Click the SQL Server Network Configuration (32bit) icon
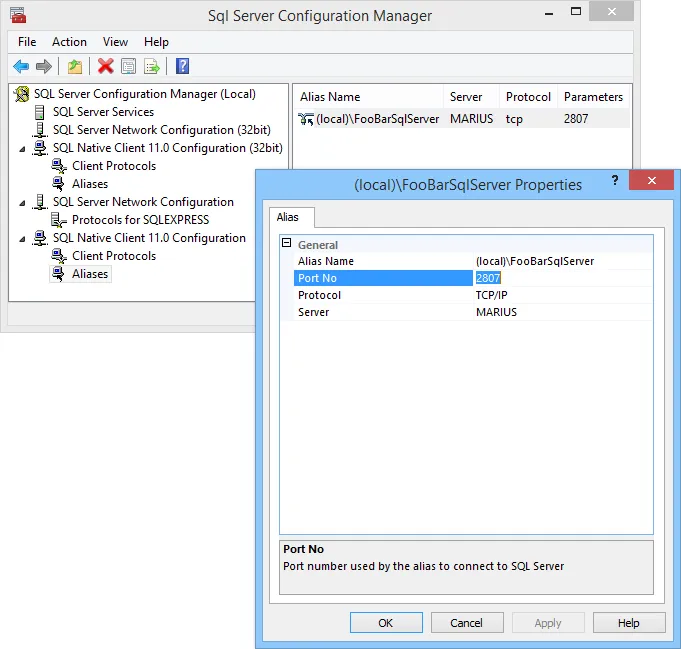681x649 pixels. (40, 130)
